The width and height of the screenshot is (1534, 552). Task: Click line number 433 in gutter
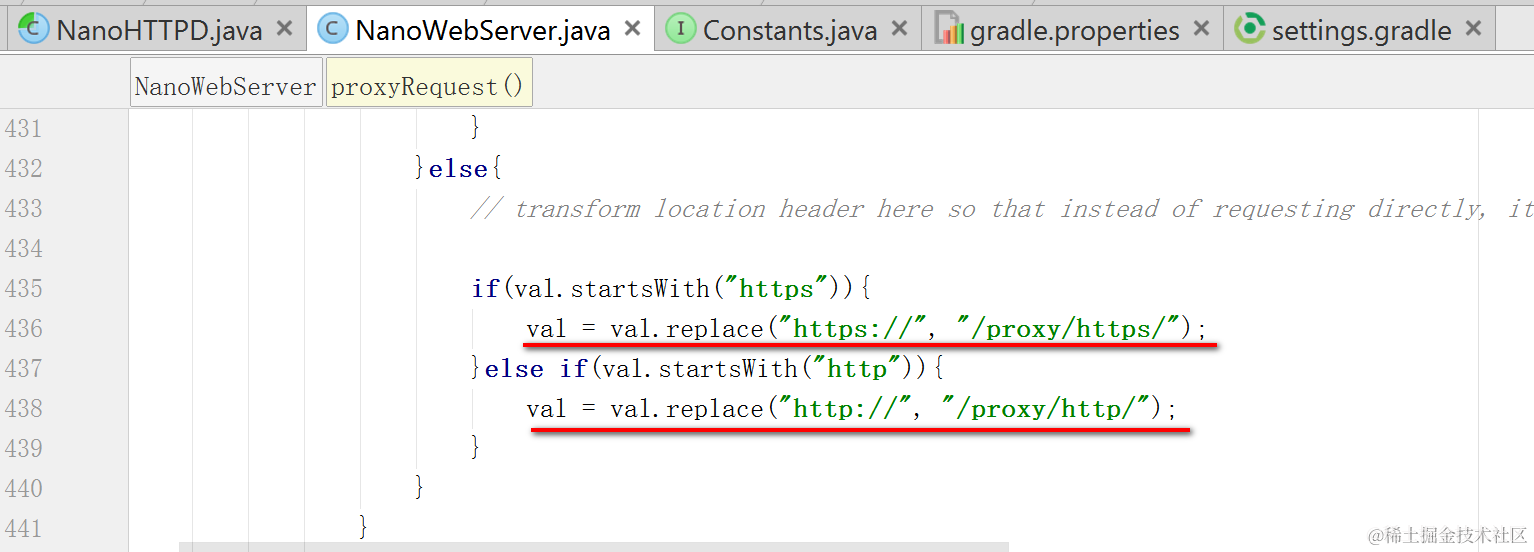pyautogui.click(x=23, y=208)
